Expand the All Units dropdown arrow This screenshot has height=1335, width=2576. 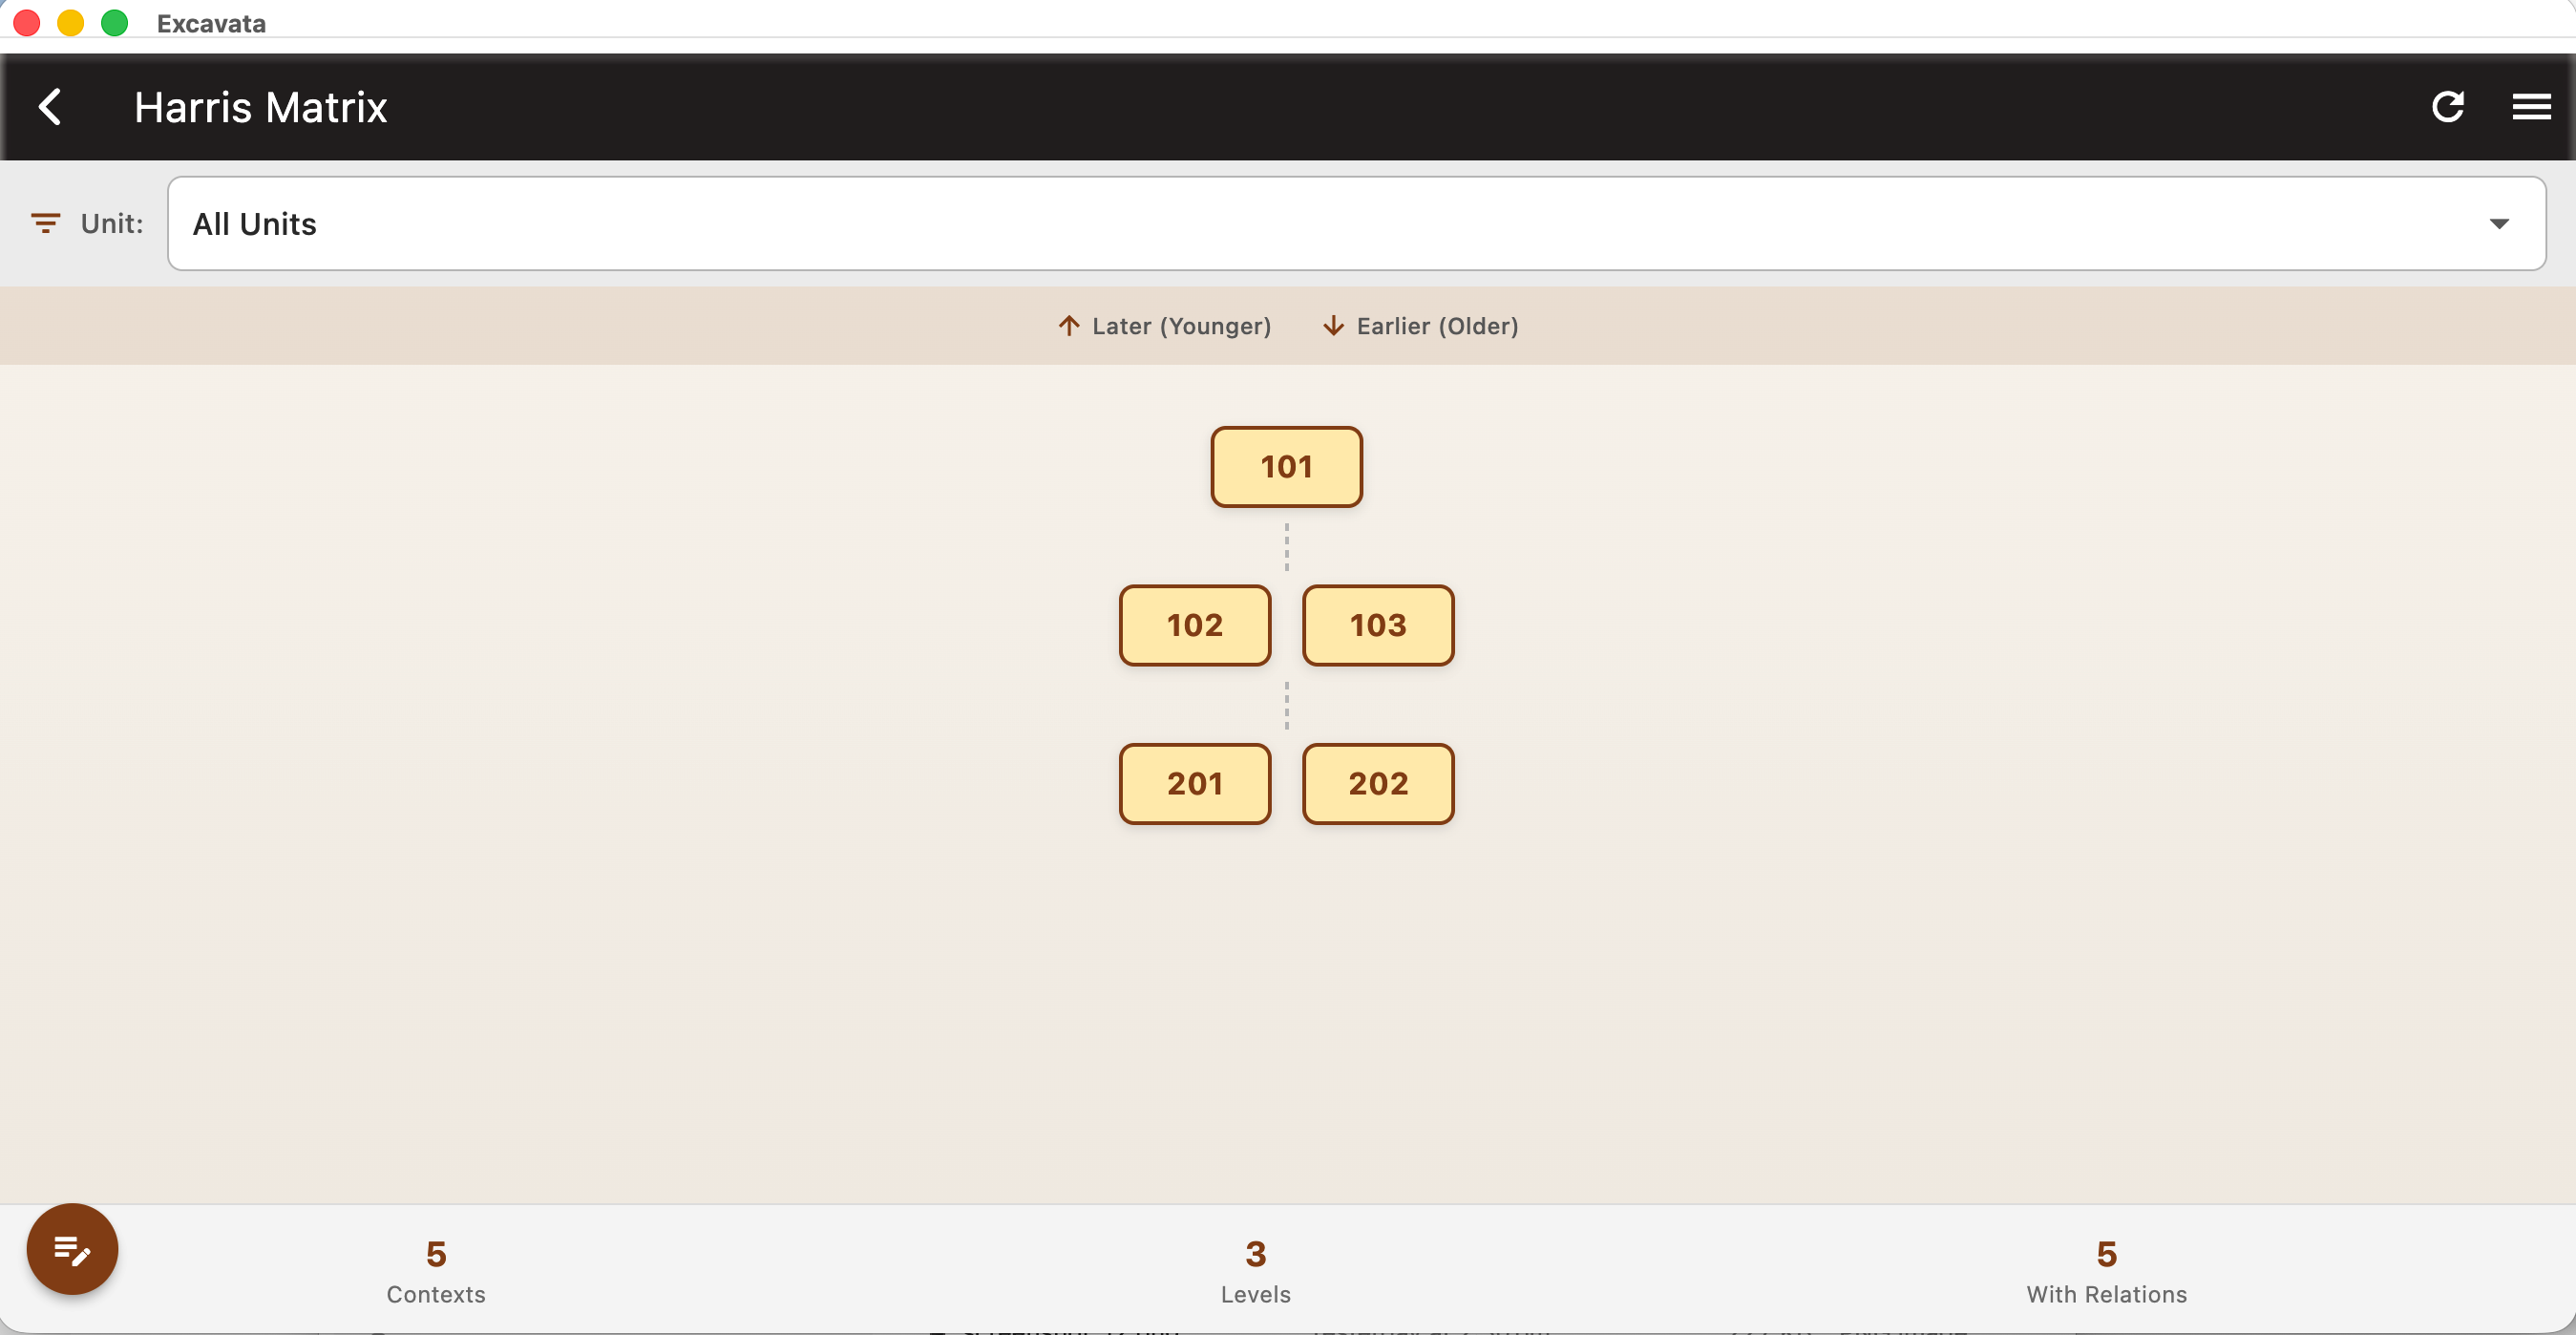pyautogui.click(x=2499, y=224)
